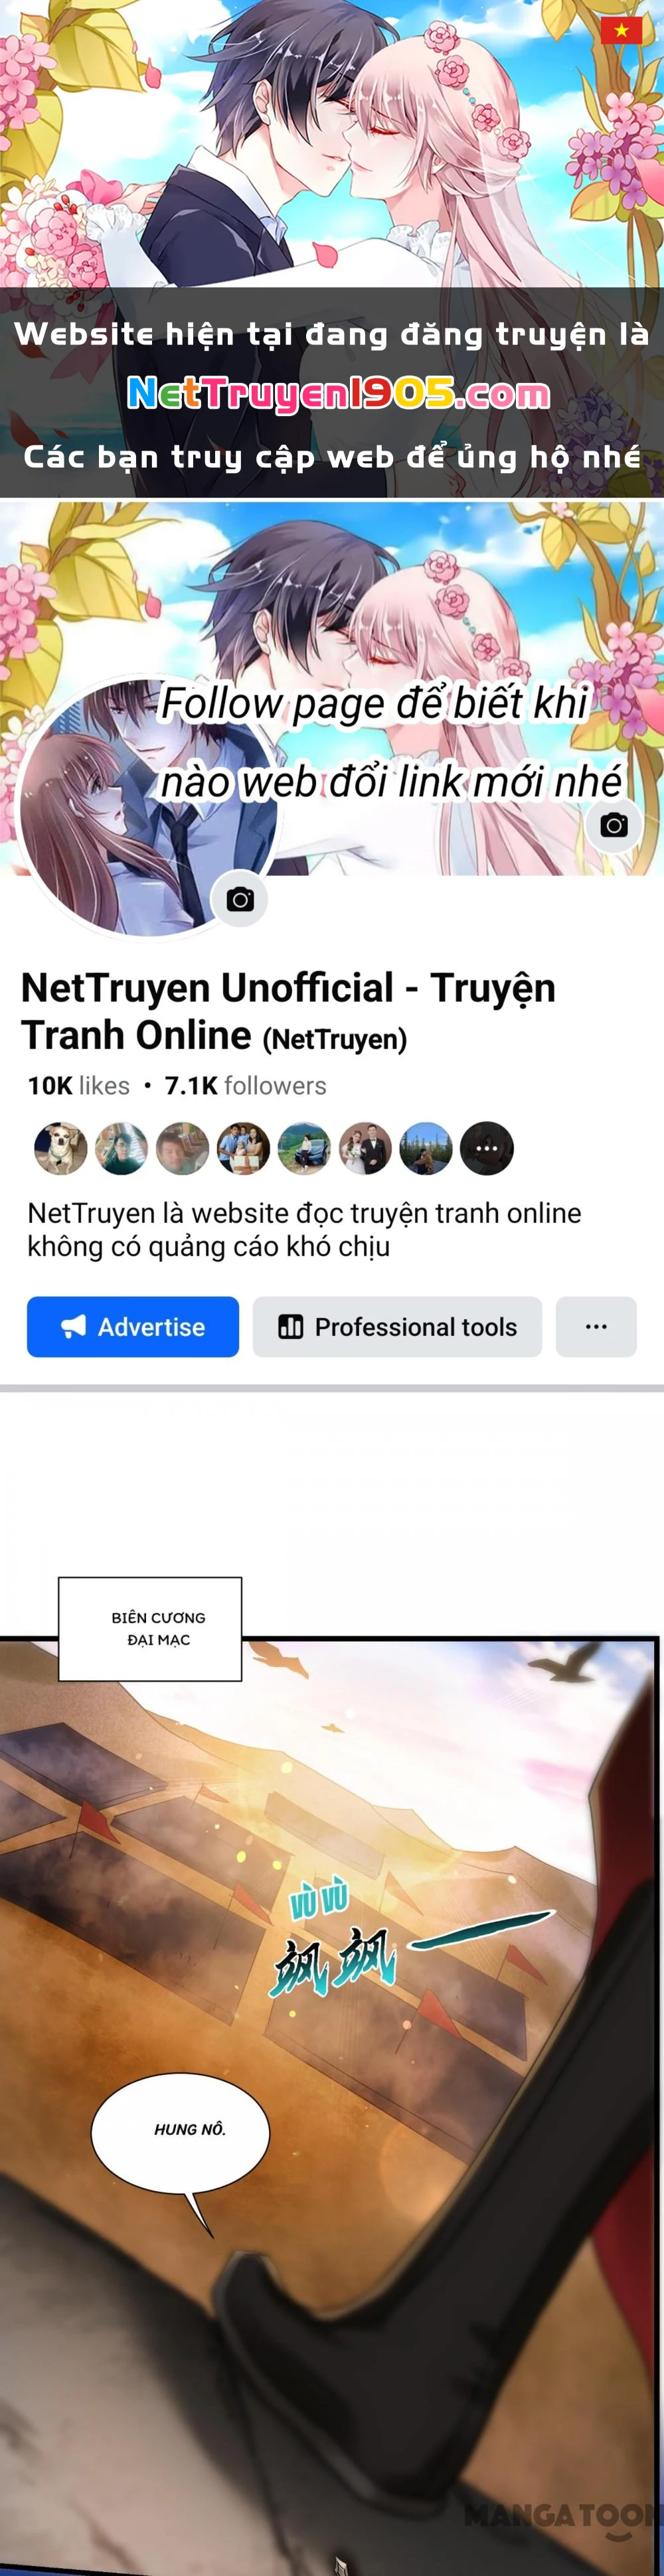
Task: Click the 7.1K followers count
Action: click(x=245, y=1085)
